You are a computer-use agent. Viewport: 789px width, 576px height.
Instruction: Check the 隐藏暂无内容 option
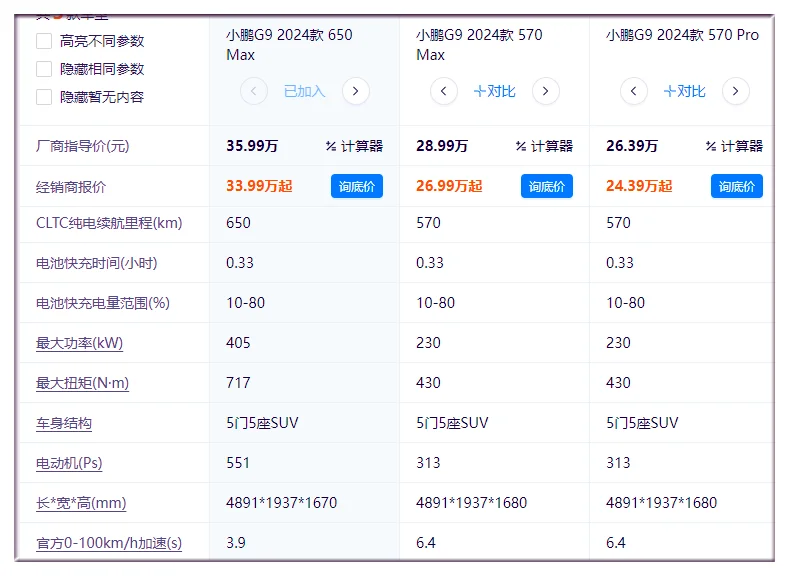44,97
